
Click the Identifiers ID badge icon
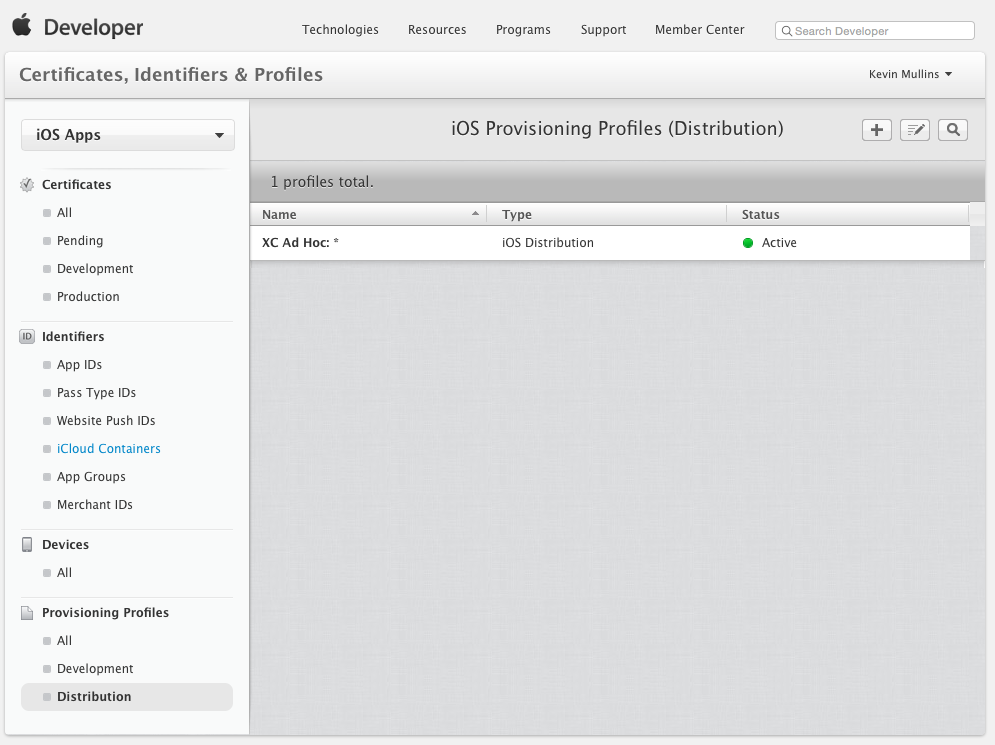pos(26,336)
